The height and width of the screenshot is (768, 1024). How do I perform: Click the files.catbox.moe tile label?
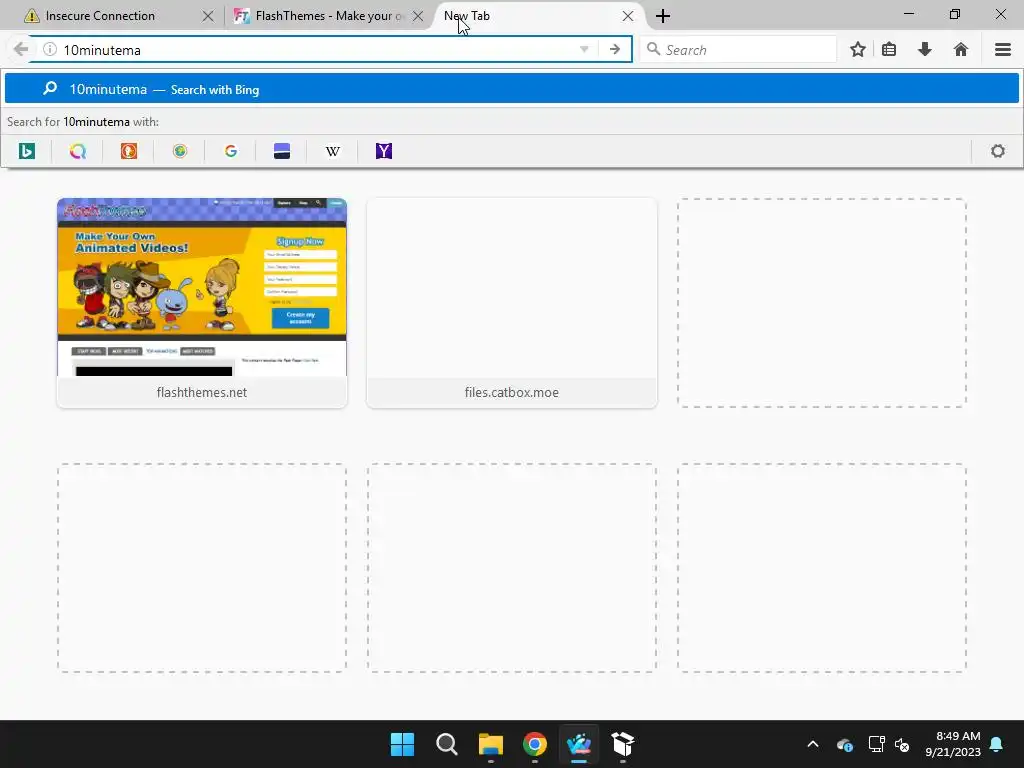click(x=511, y=392)
